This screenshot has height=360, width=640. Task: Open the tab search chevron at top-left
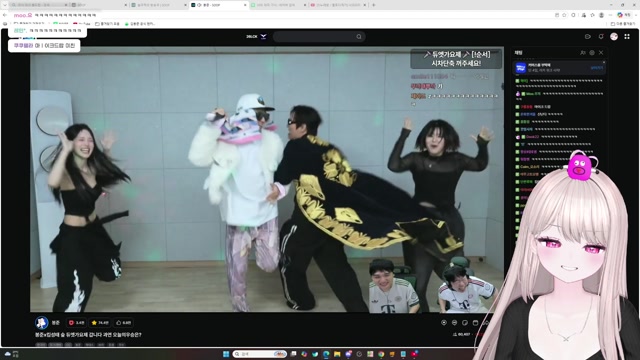[x=4, y=5]
